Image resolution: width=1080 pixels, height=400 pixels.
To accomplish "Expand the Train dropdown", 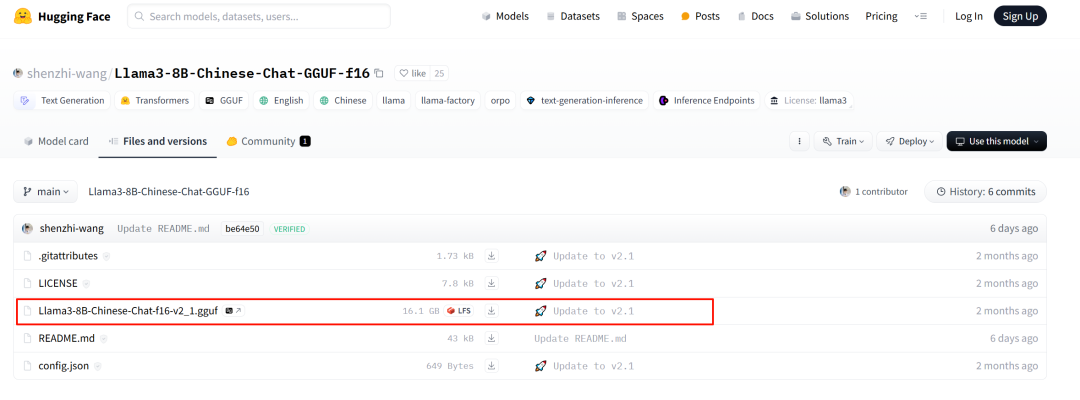I will pyautogui.click(x=844, y=141).
